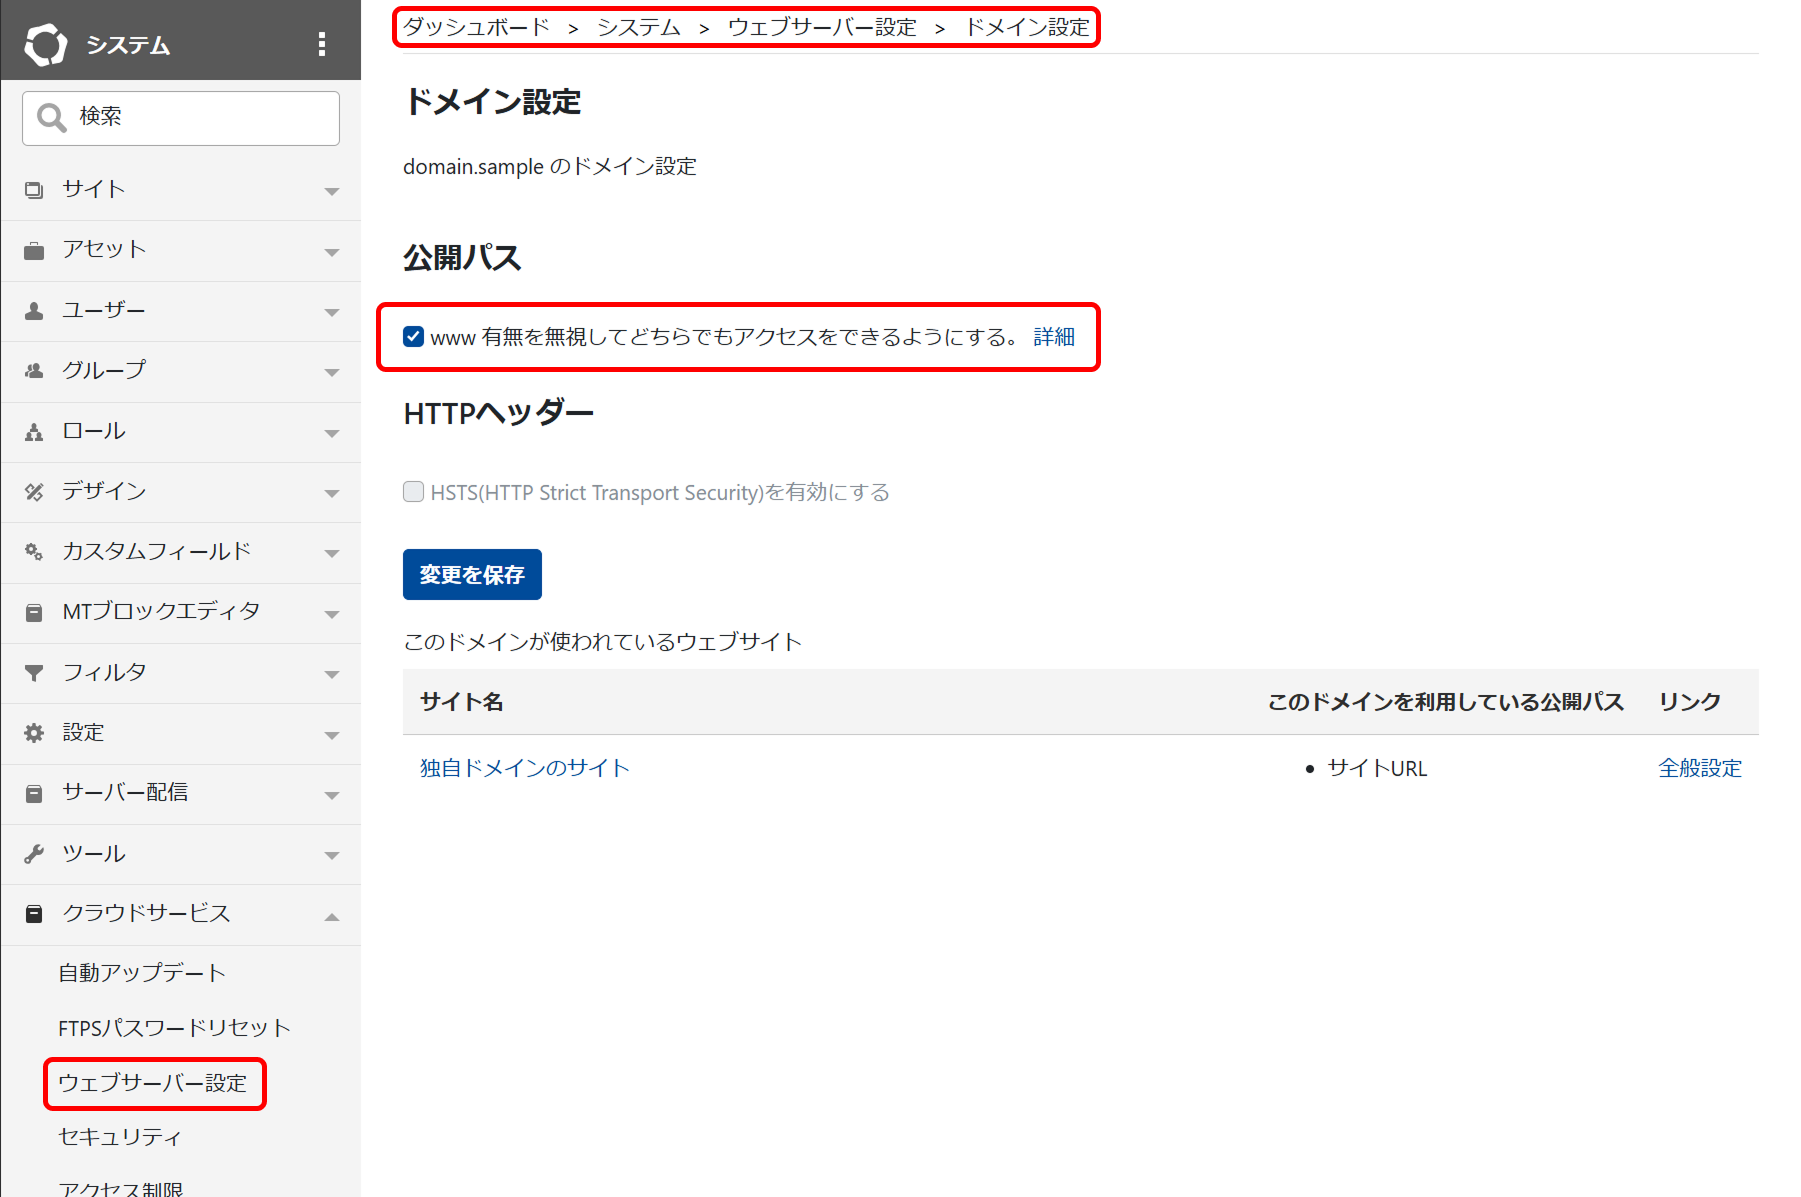This screenshot has height=1197, width=1801.
Task: Open the three-dot menu in sidebar header
Action: tap(321, 44)
